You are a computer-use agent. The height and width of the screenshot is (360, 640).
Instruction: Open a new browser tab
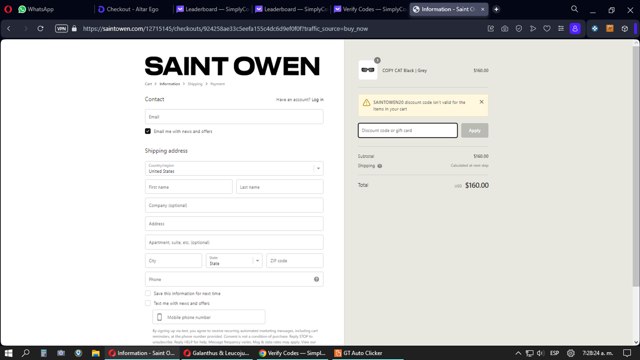[496, 9]
